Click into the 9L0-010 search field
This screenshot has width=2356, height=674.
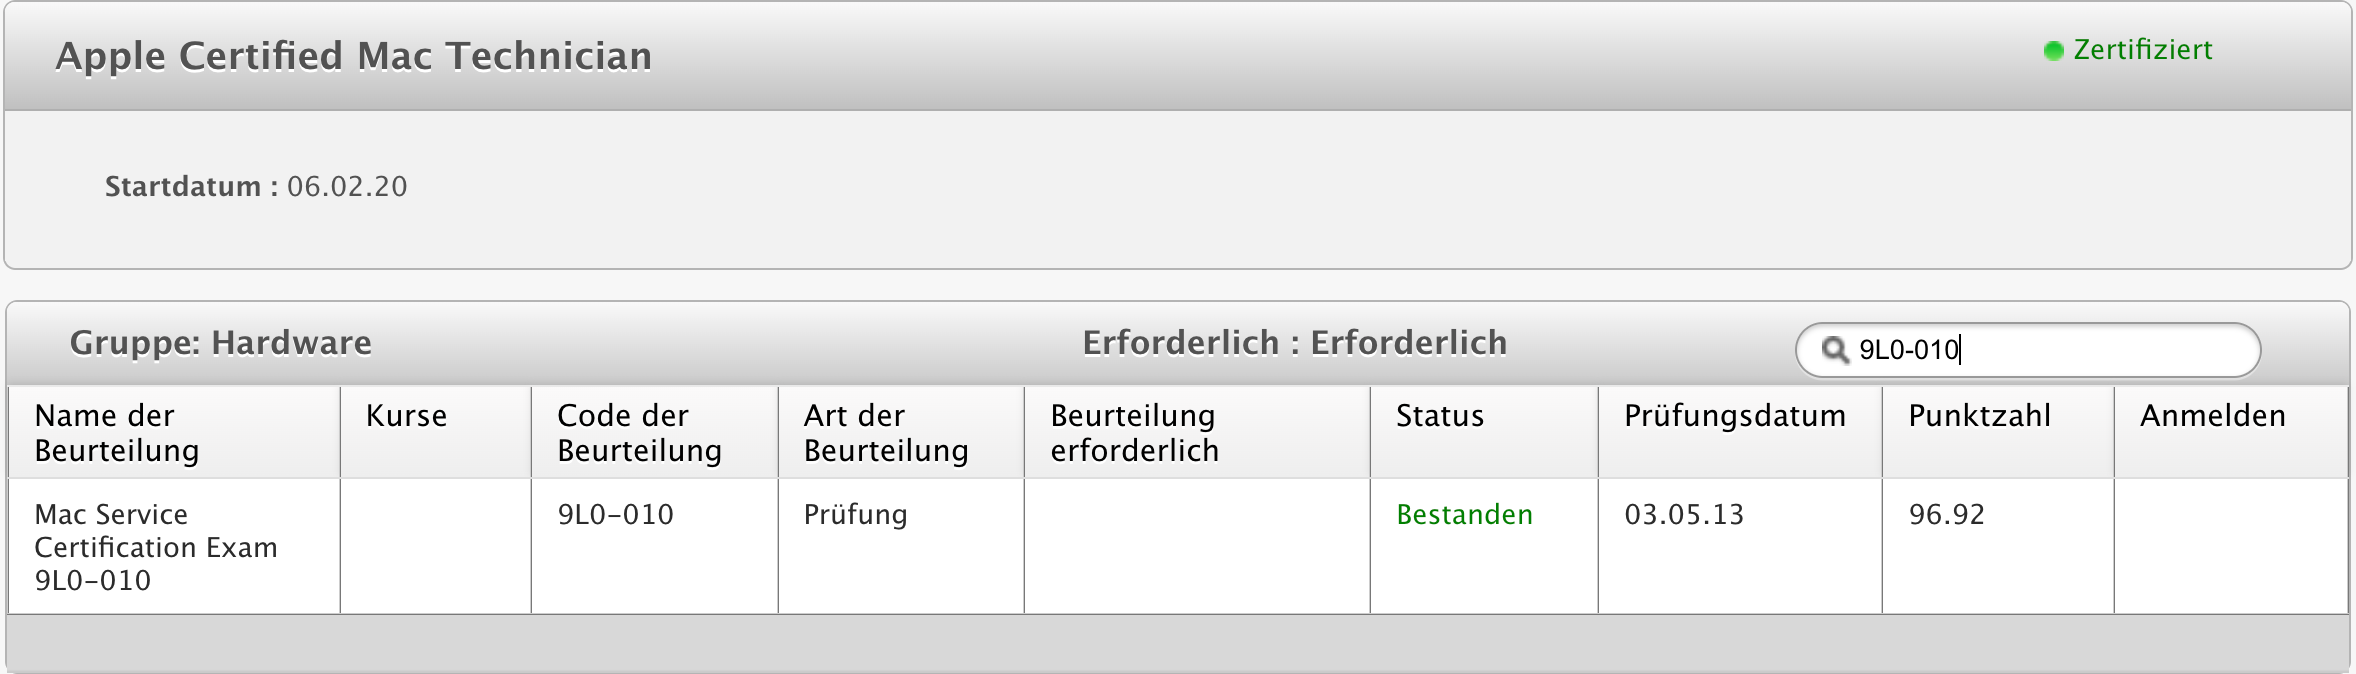click(x=2040, y=350)
